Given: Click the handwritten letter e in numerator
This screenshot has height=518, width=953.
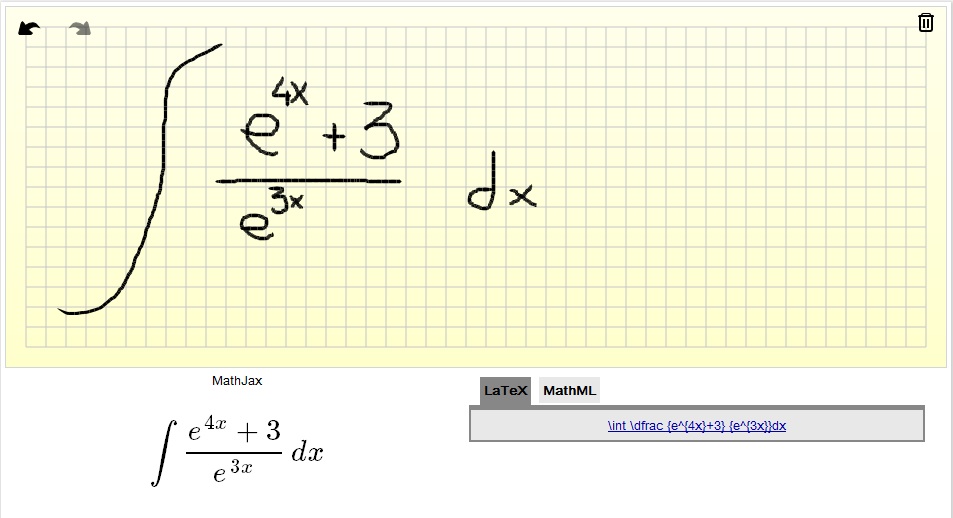Looking at the screenshot, I should pyautogui.click(x=258, y=135).
